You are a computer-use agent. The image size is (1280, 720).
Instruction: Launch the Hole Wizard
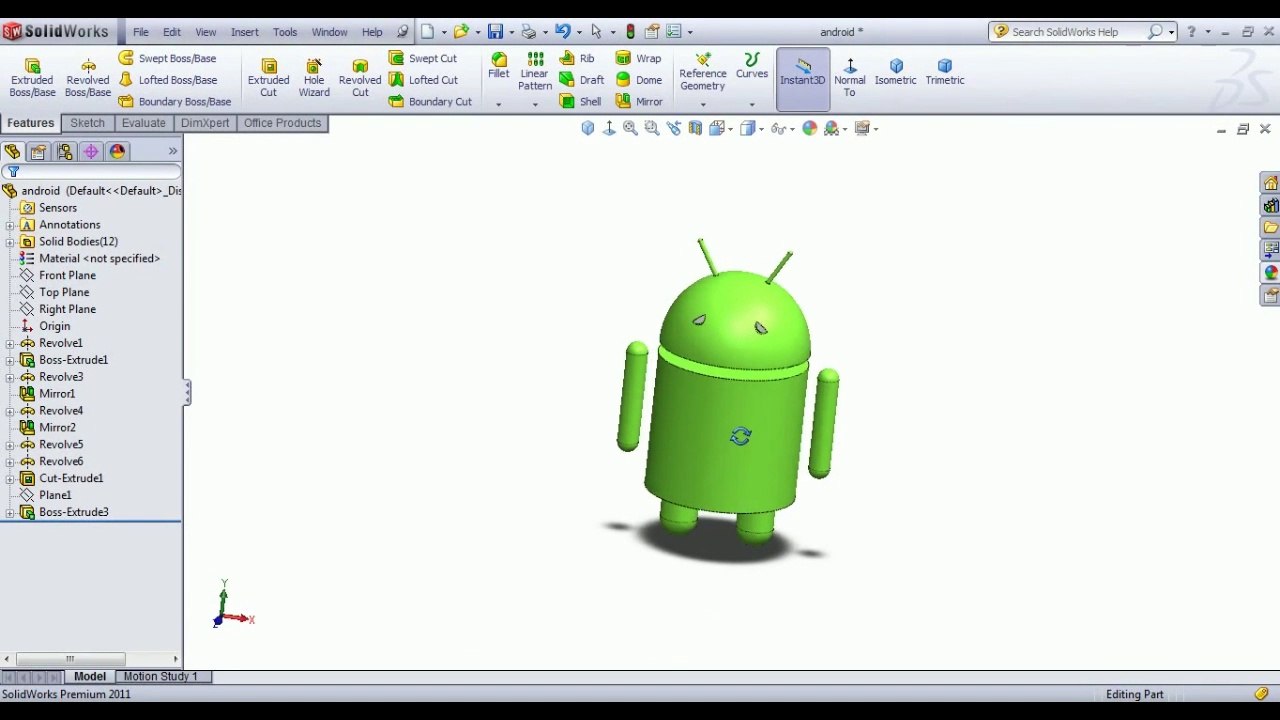(x=314, y=78)
